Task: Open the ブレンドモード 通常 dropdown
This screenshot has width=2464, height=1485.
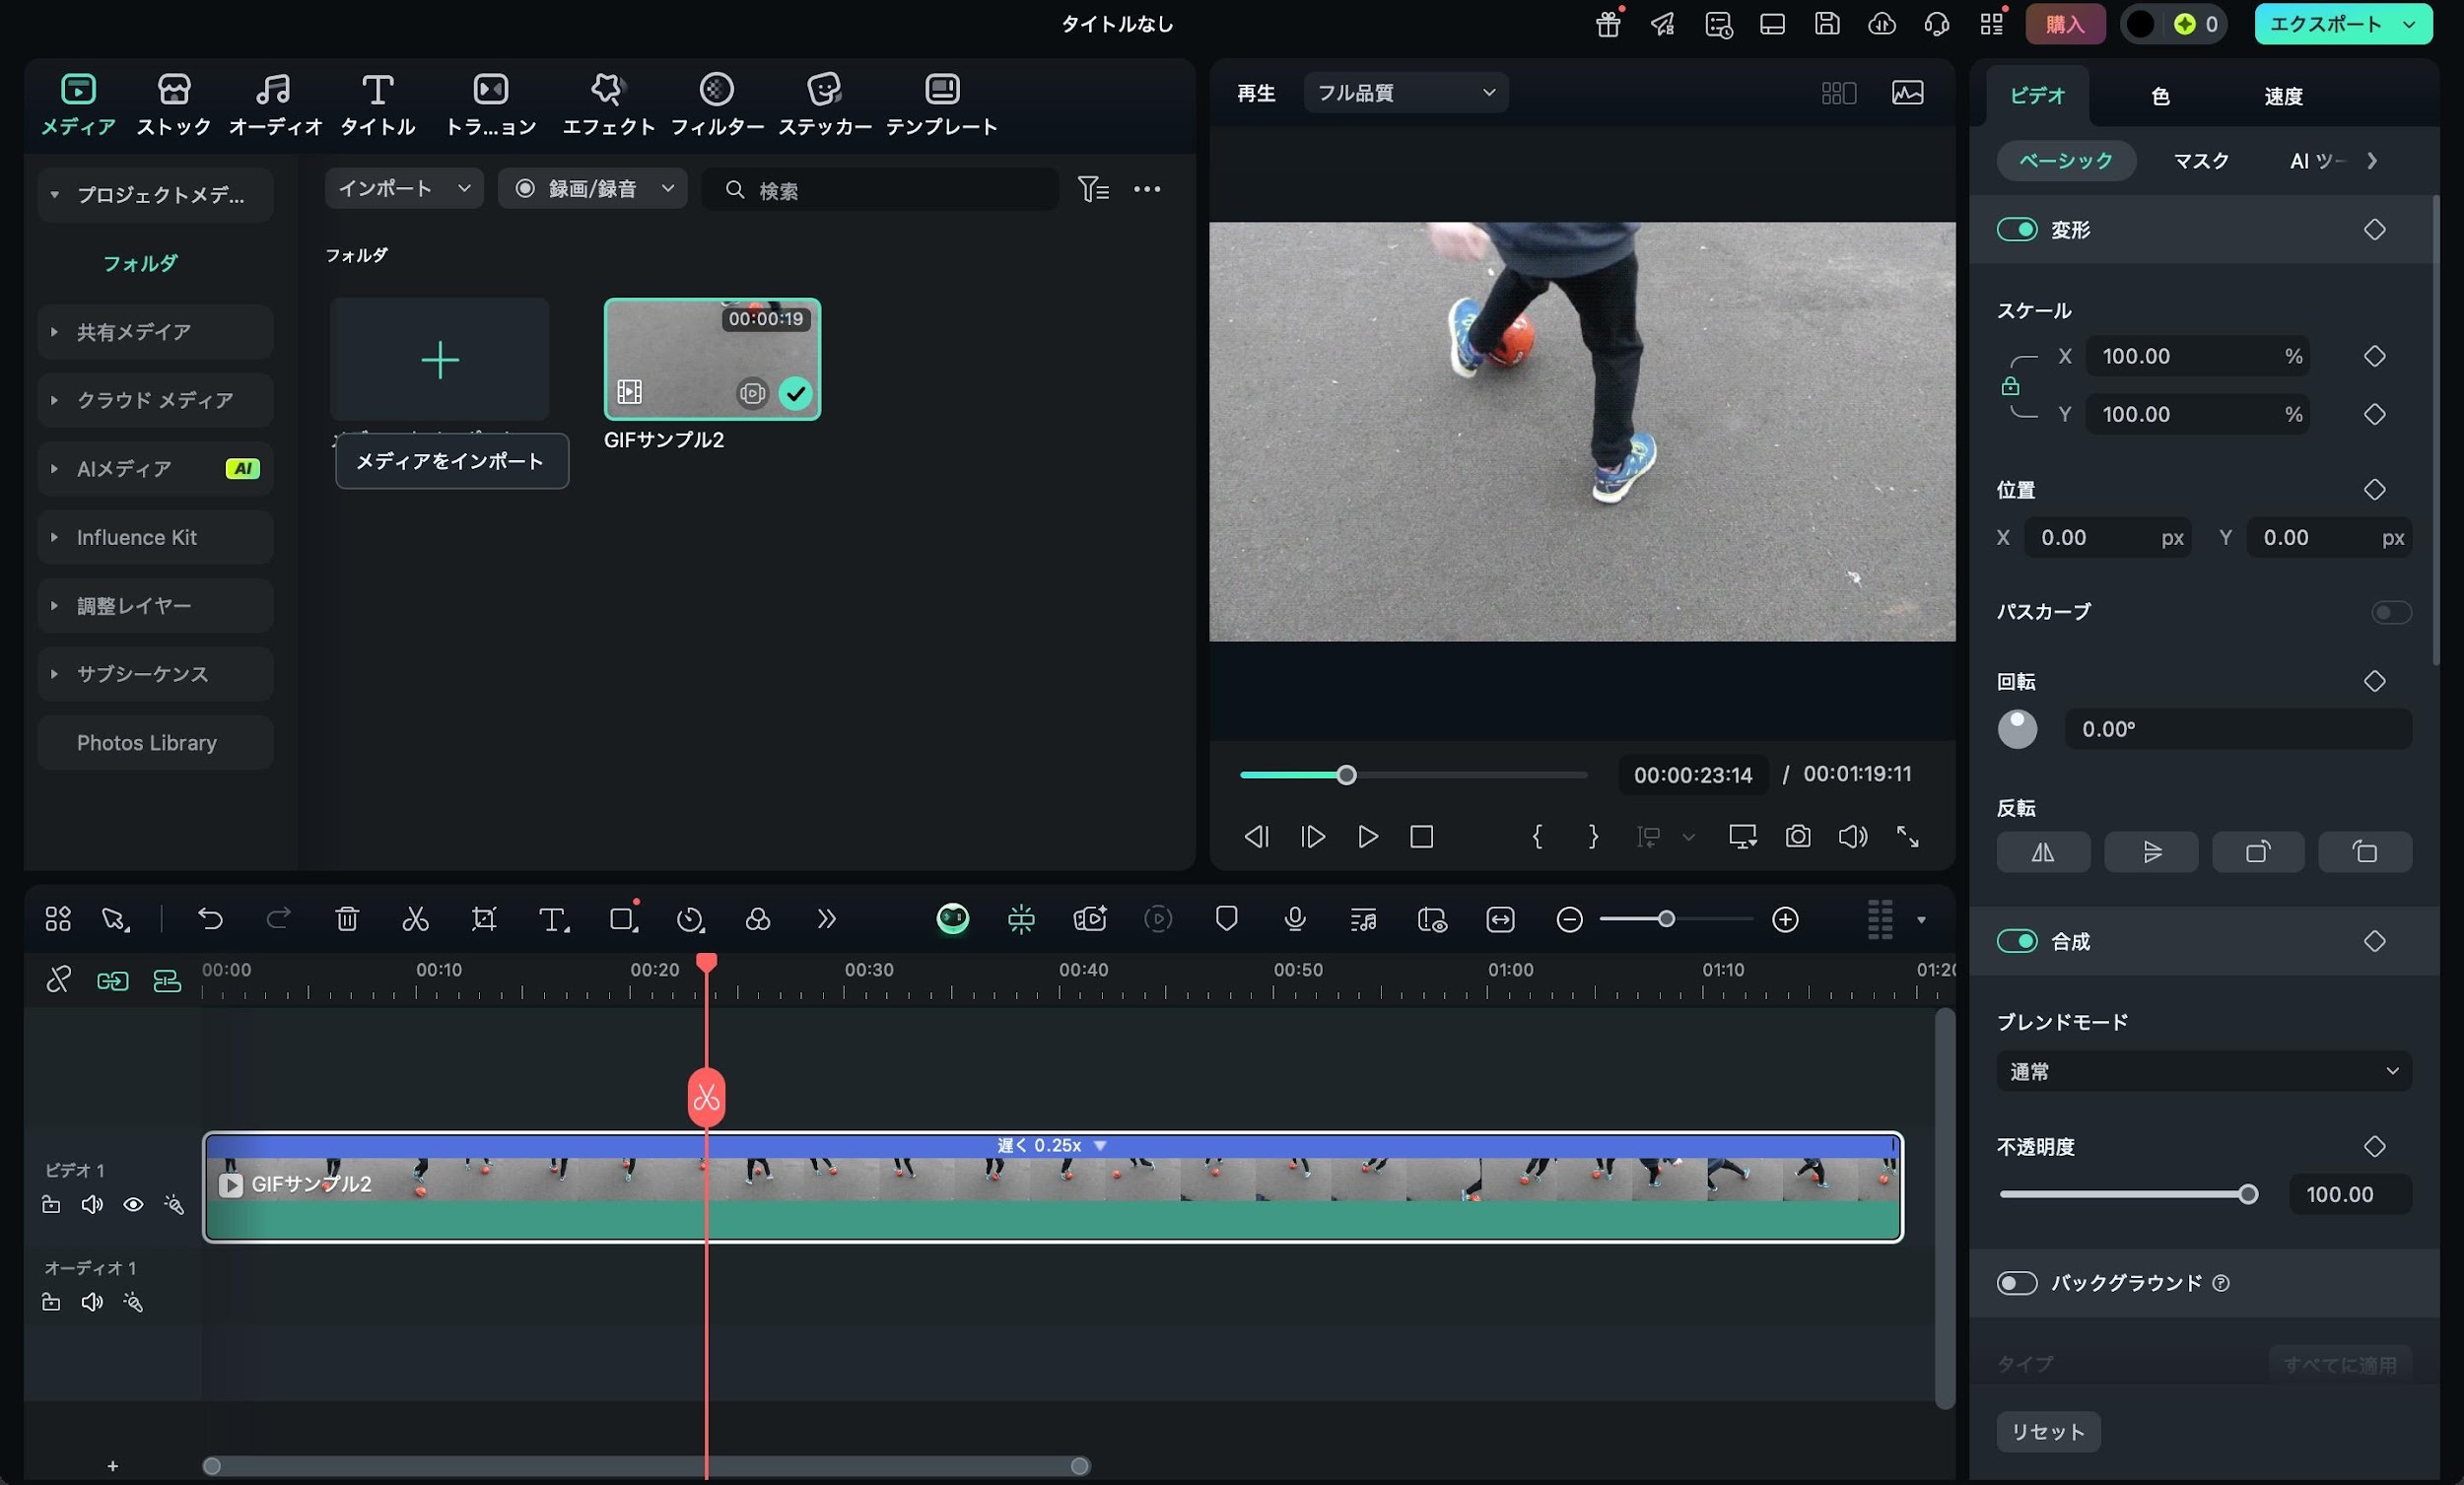Action: coord(2204,1071)
